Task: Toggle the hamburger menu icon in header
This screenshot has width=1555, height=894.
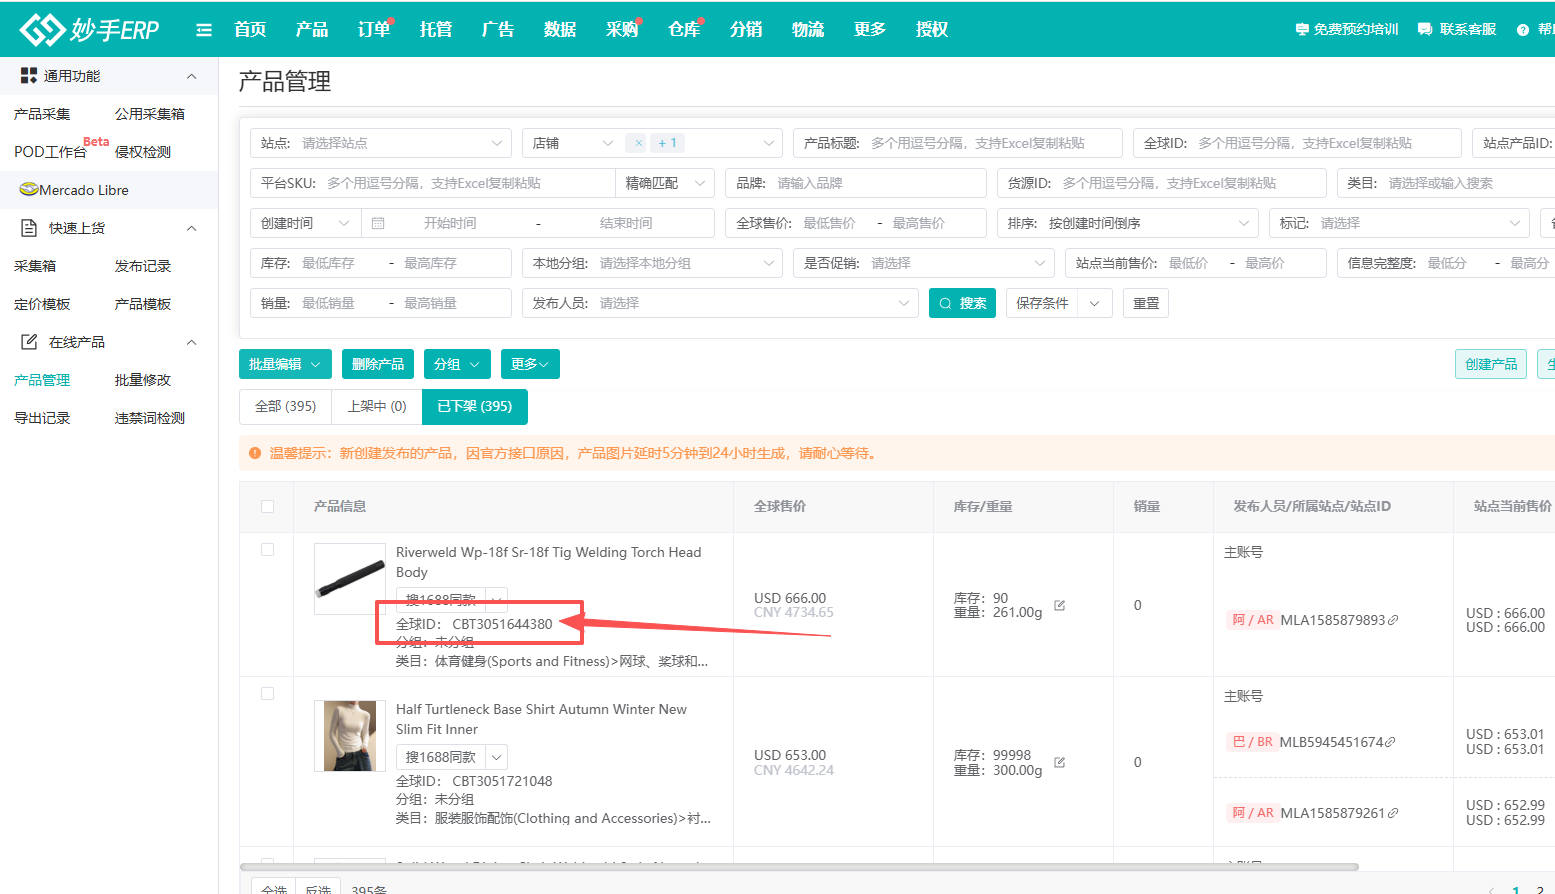Action: 204,30
